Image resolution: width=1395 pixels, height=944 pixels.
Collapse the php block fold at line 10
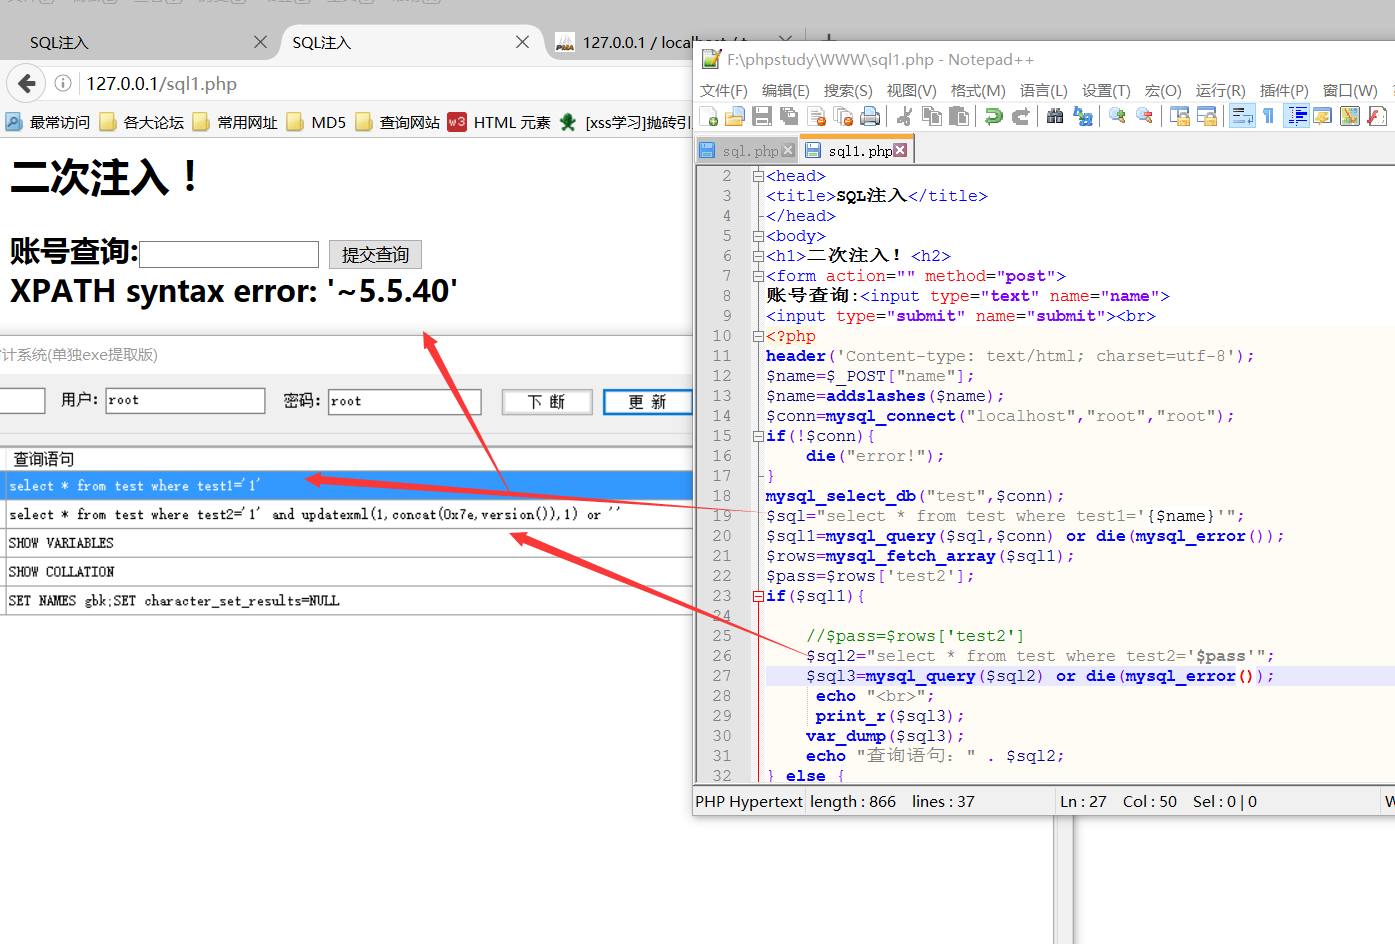coord(758,336)
